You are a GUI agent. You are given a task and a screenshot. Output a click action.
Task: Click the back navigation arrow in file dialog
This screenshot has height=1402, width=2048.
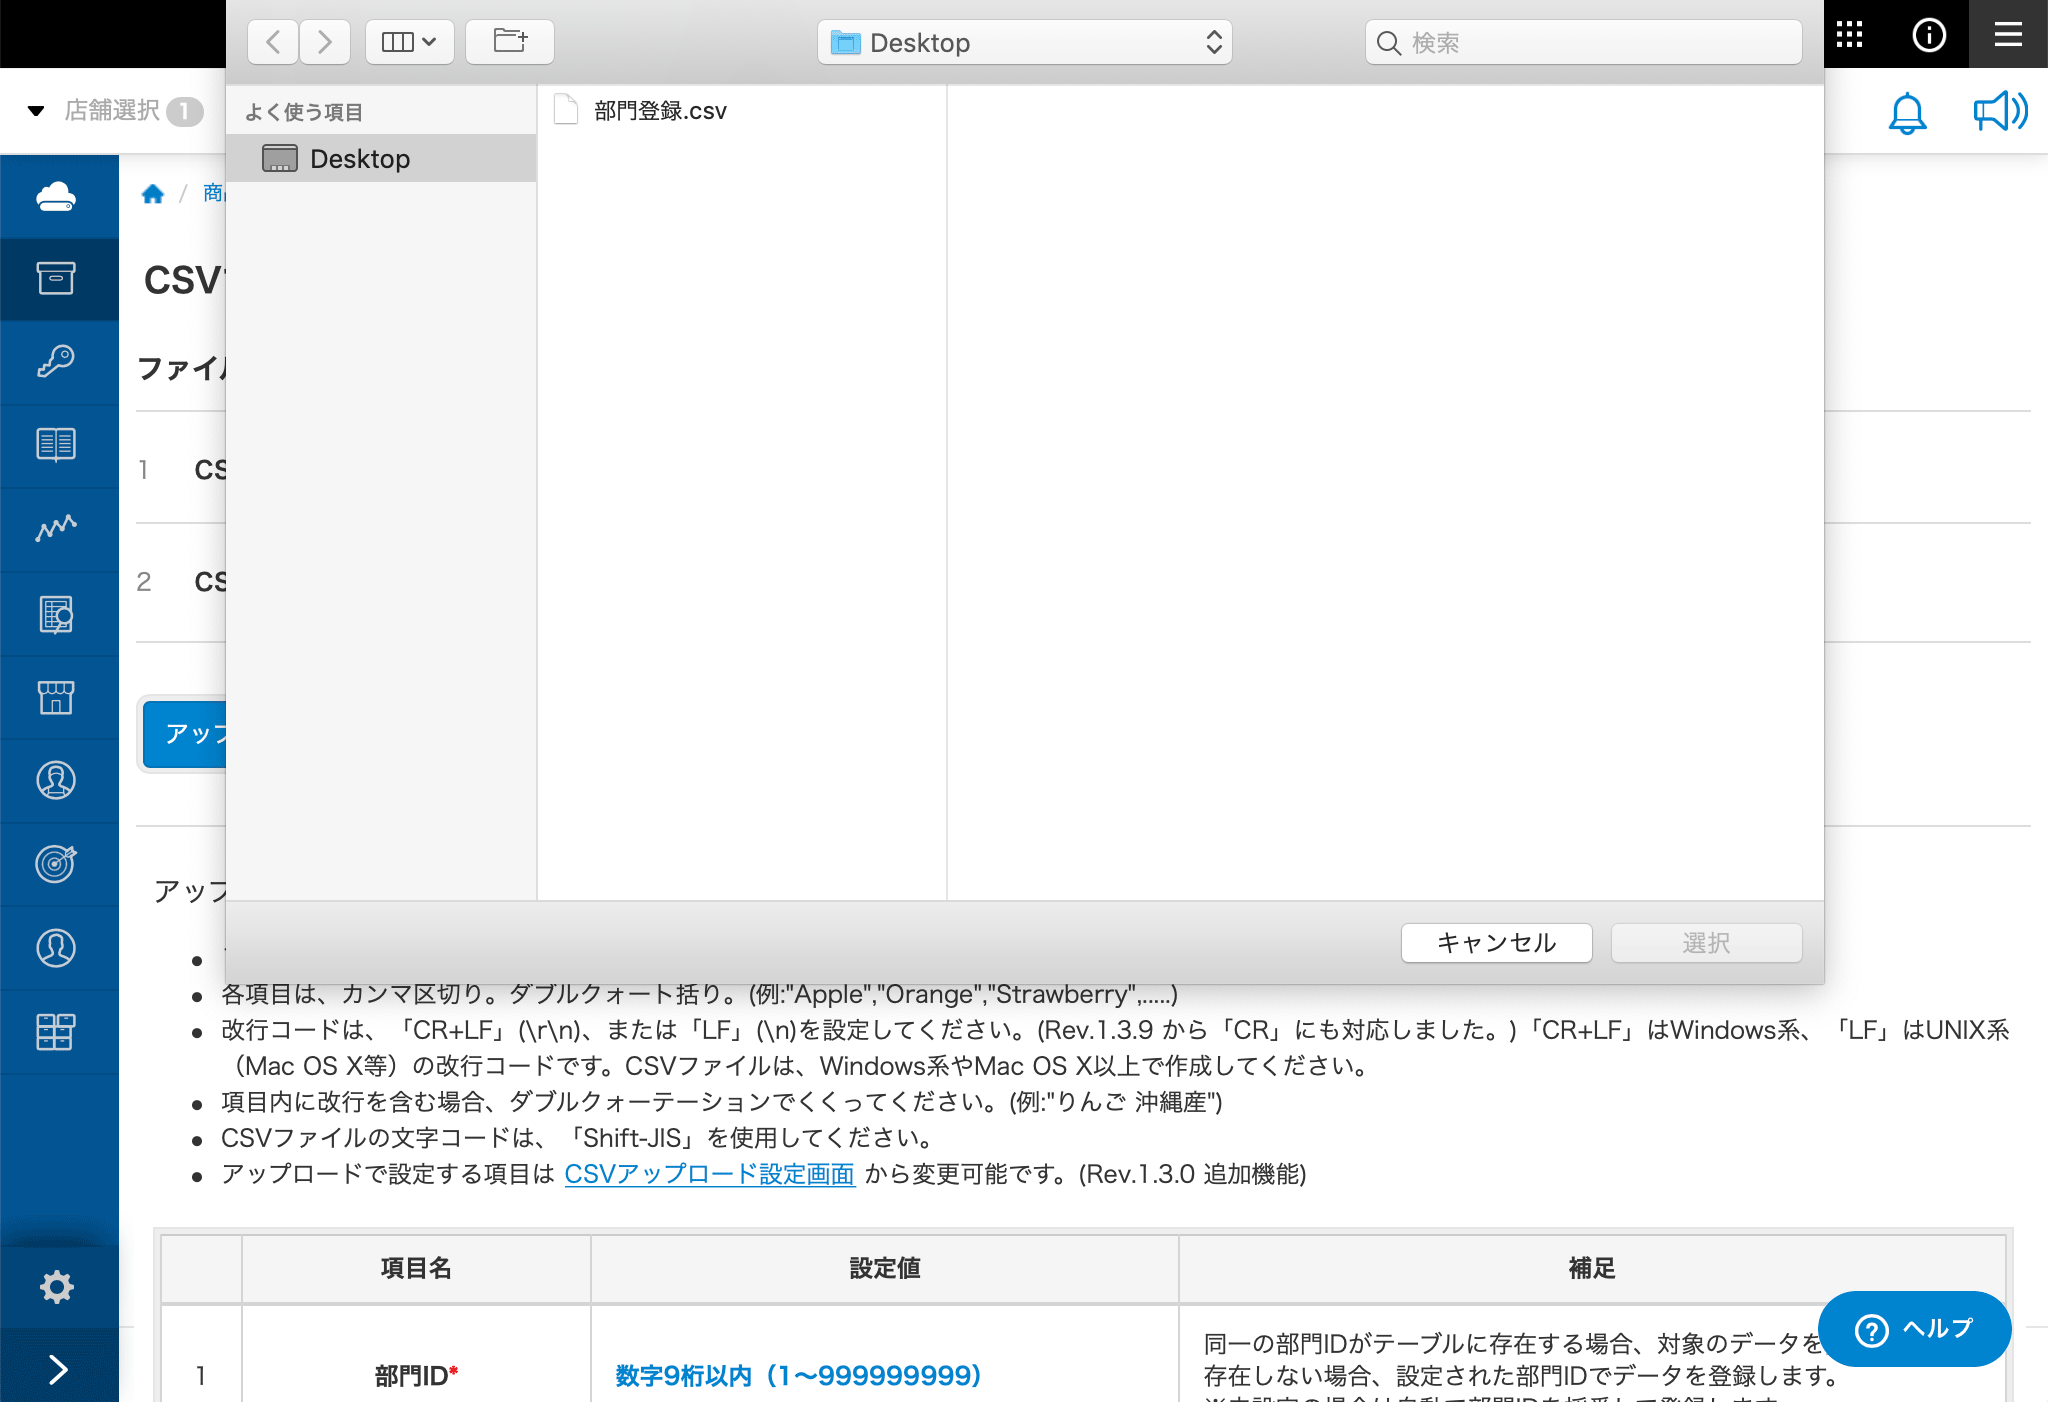tap(273, 42)
